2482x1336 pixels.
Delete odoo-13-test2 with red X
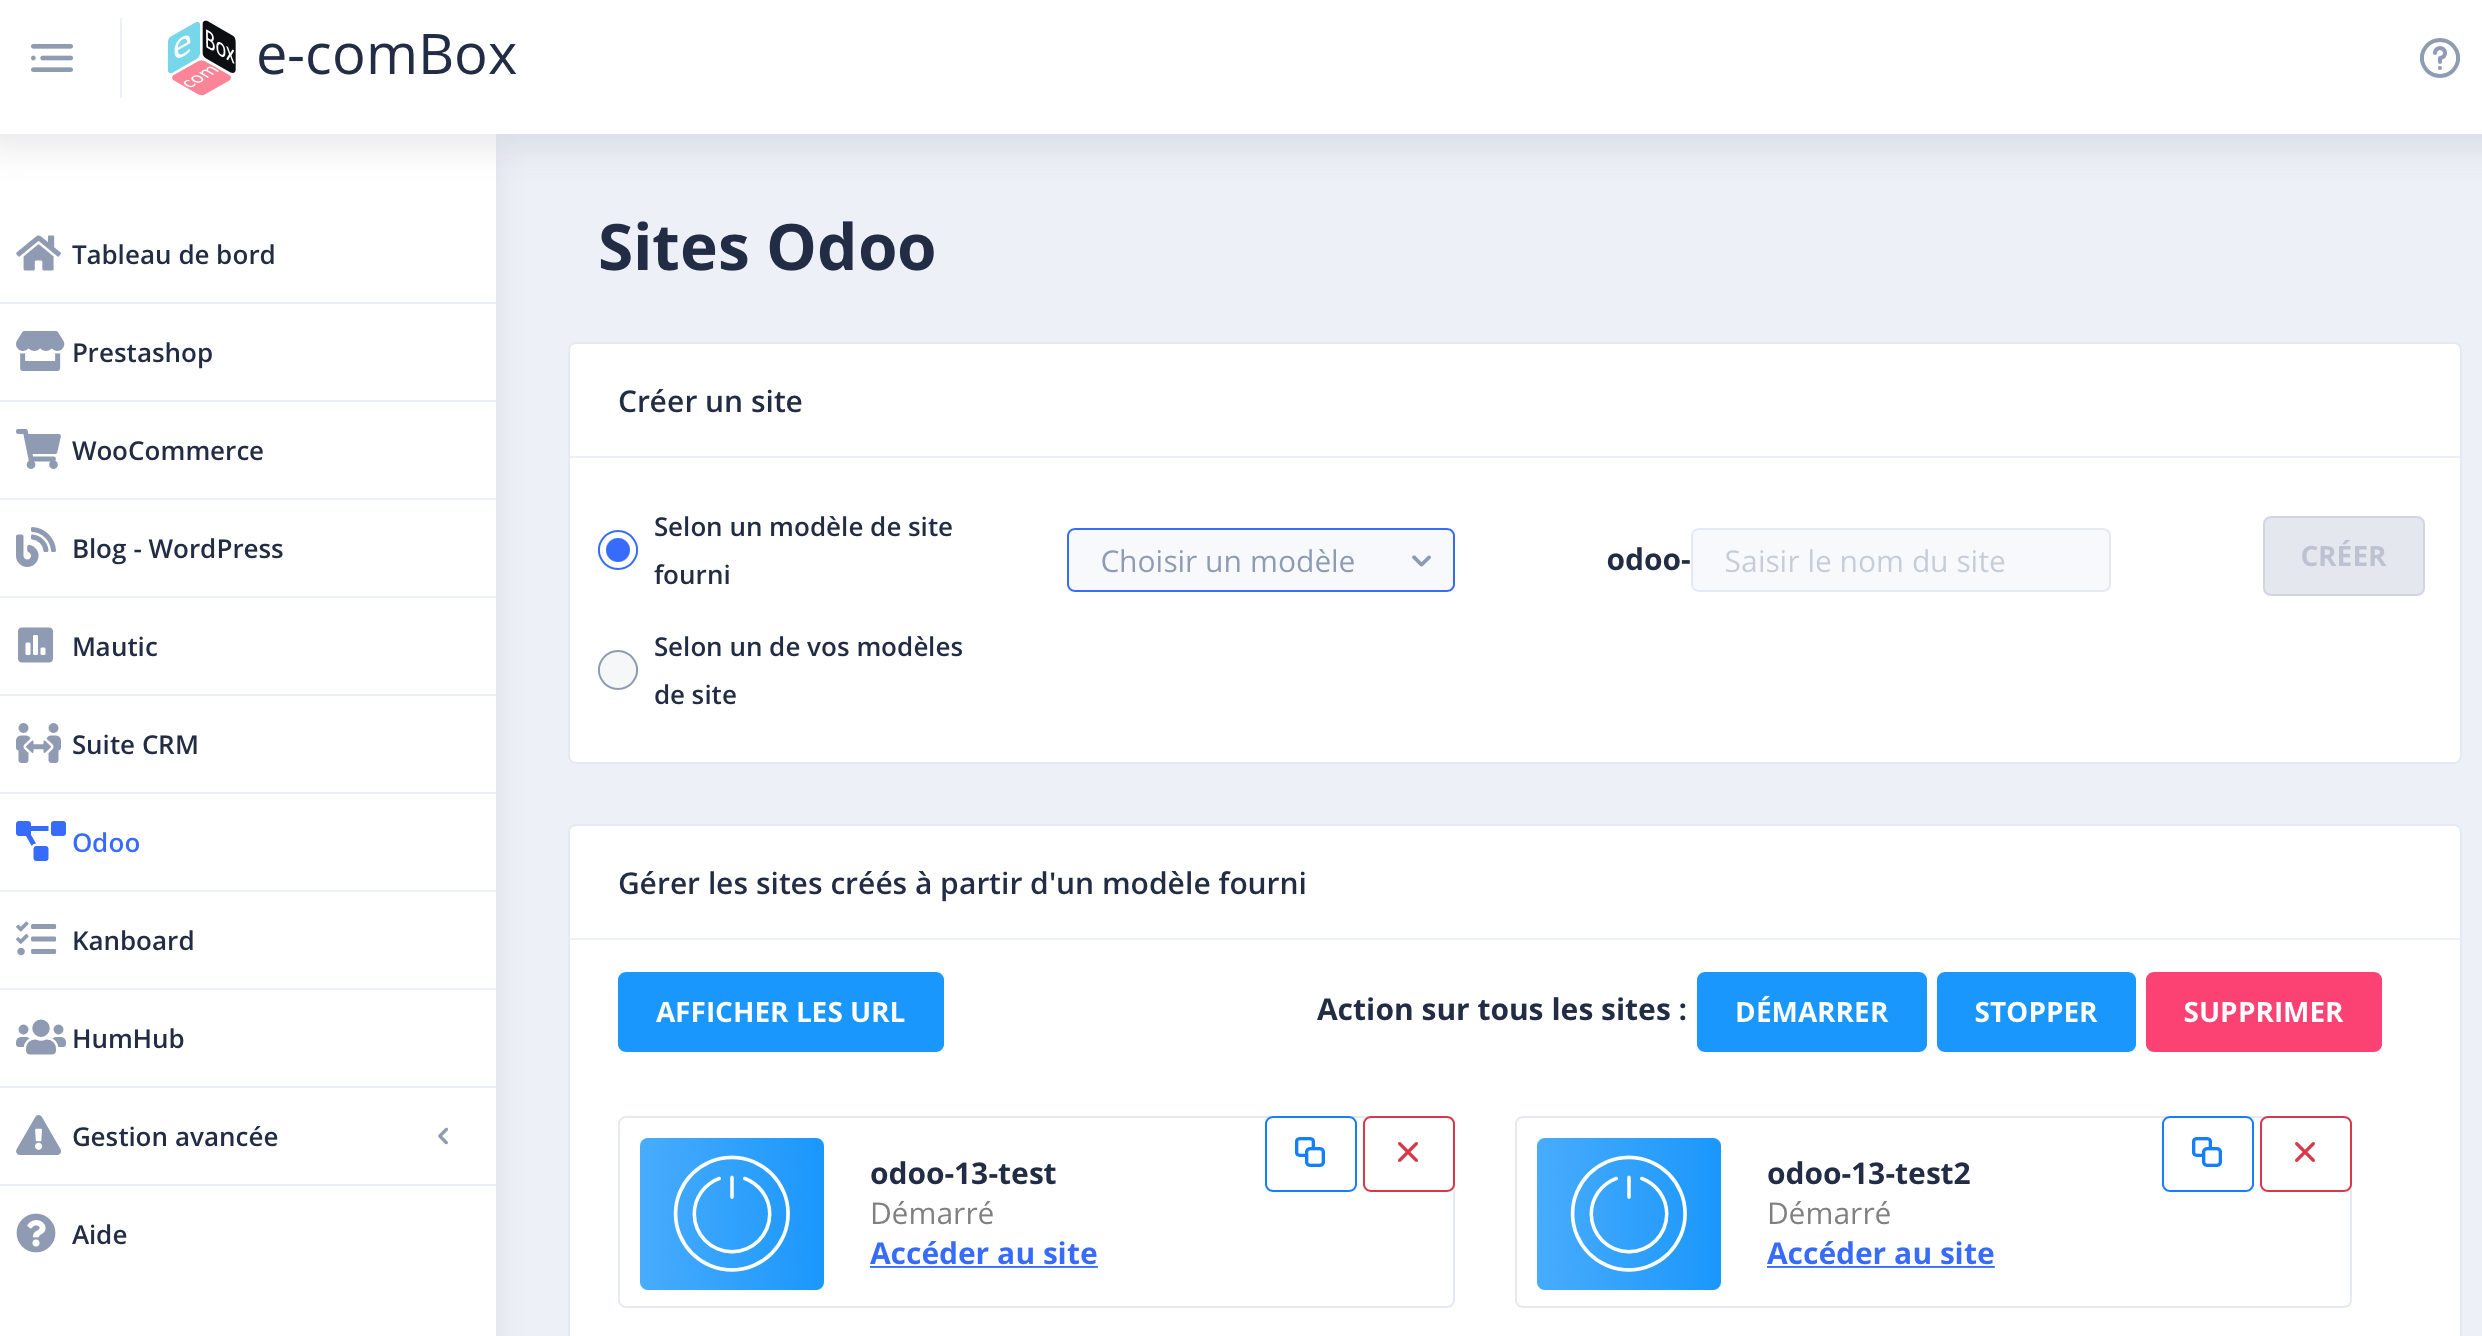tap(2305, 1153)
